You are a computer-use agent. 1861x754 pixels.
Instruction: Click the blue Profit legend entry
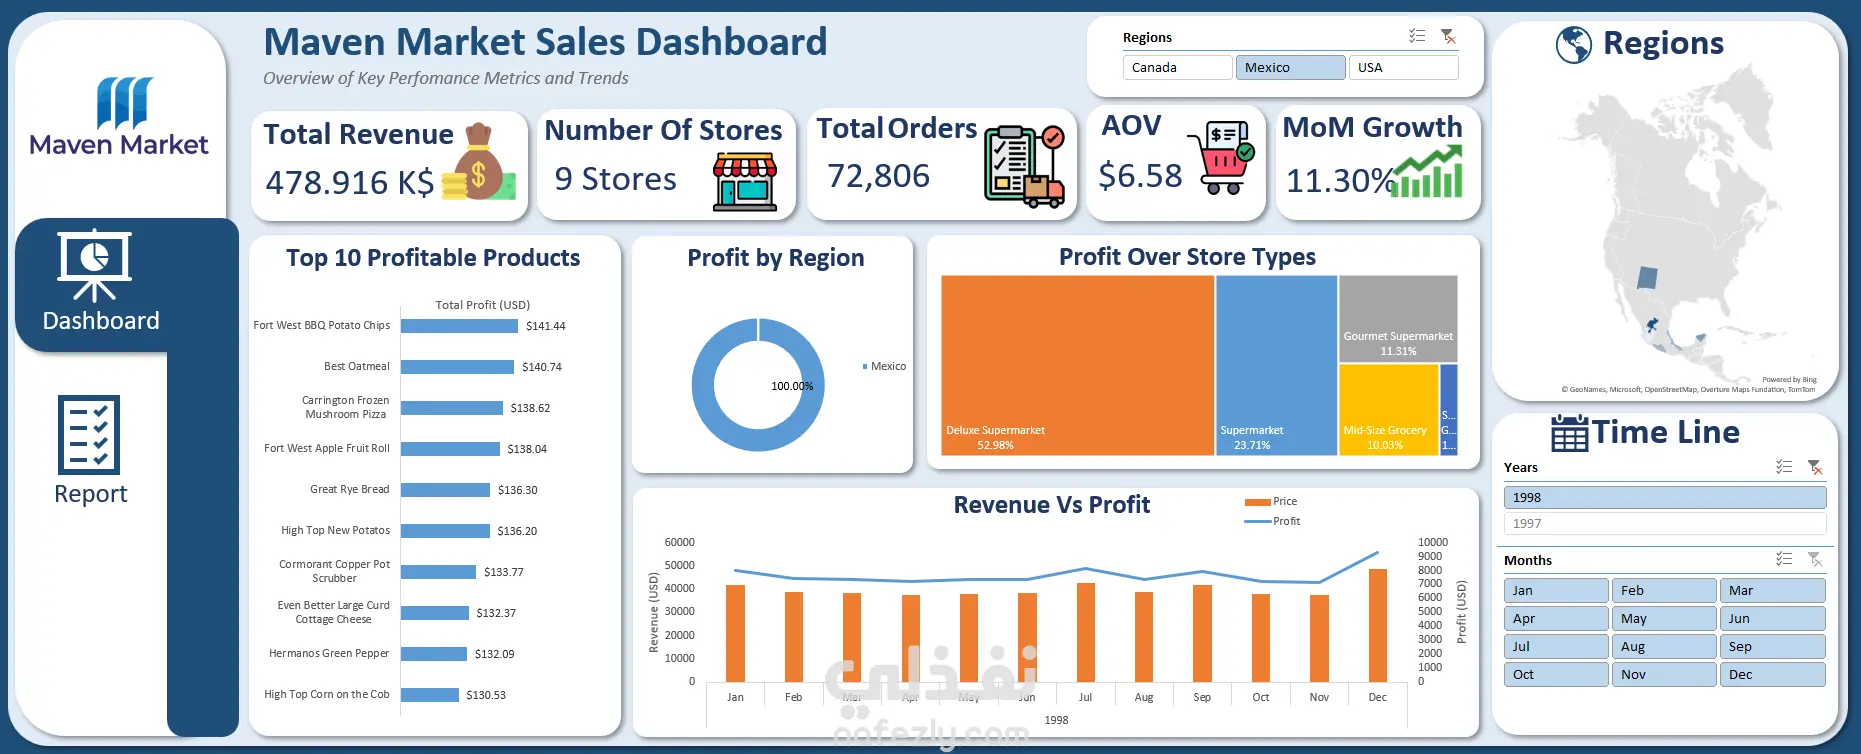1272,521
